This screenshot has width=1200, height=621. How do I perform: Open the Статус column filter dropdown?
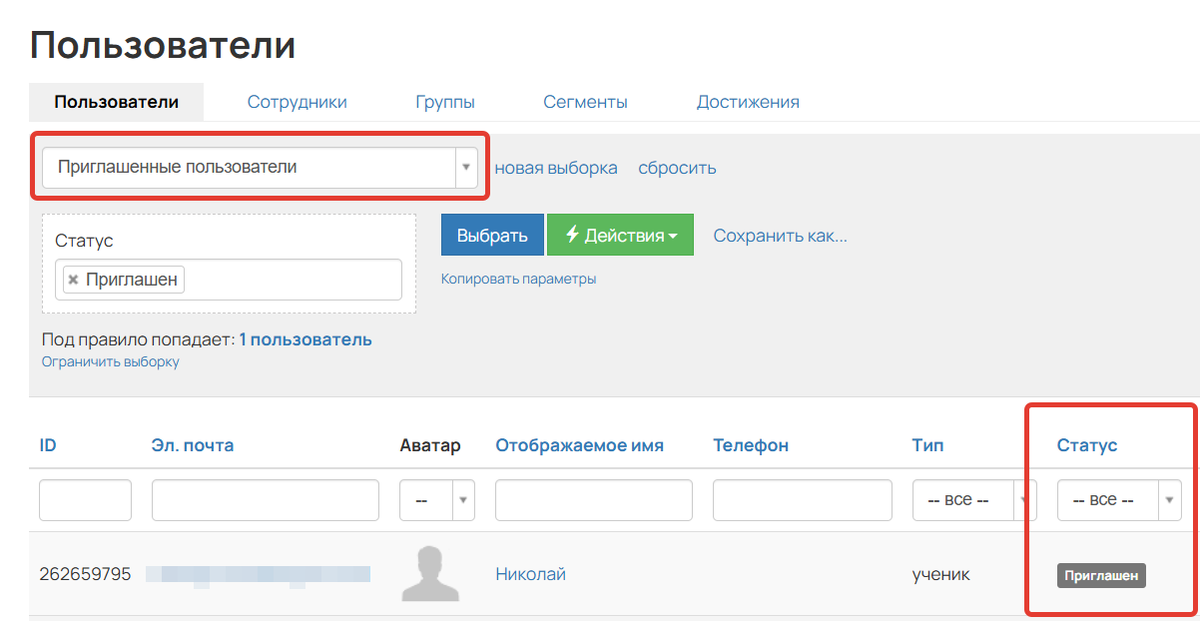click(x=1169, y=500)
